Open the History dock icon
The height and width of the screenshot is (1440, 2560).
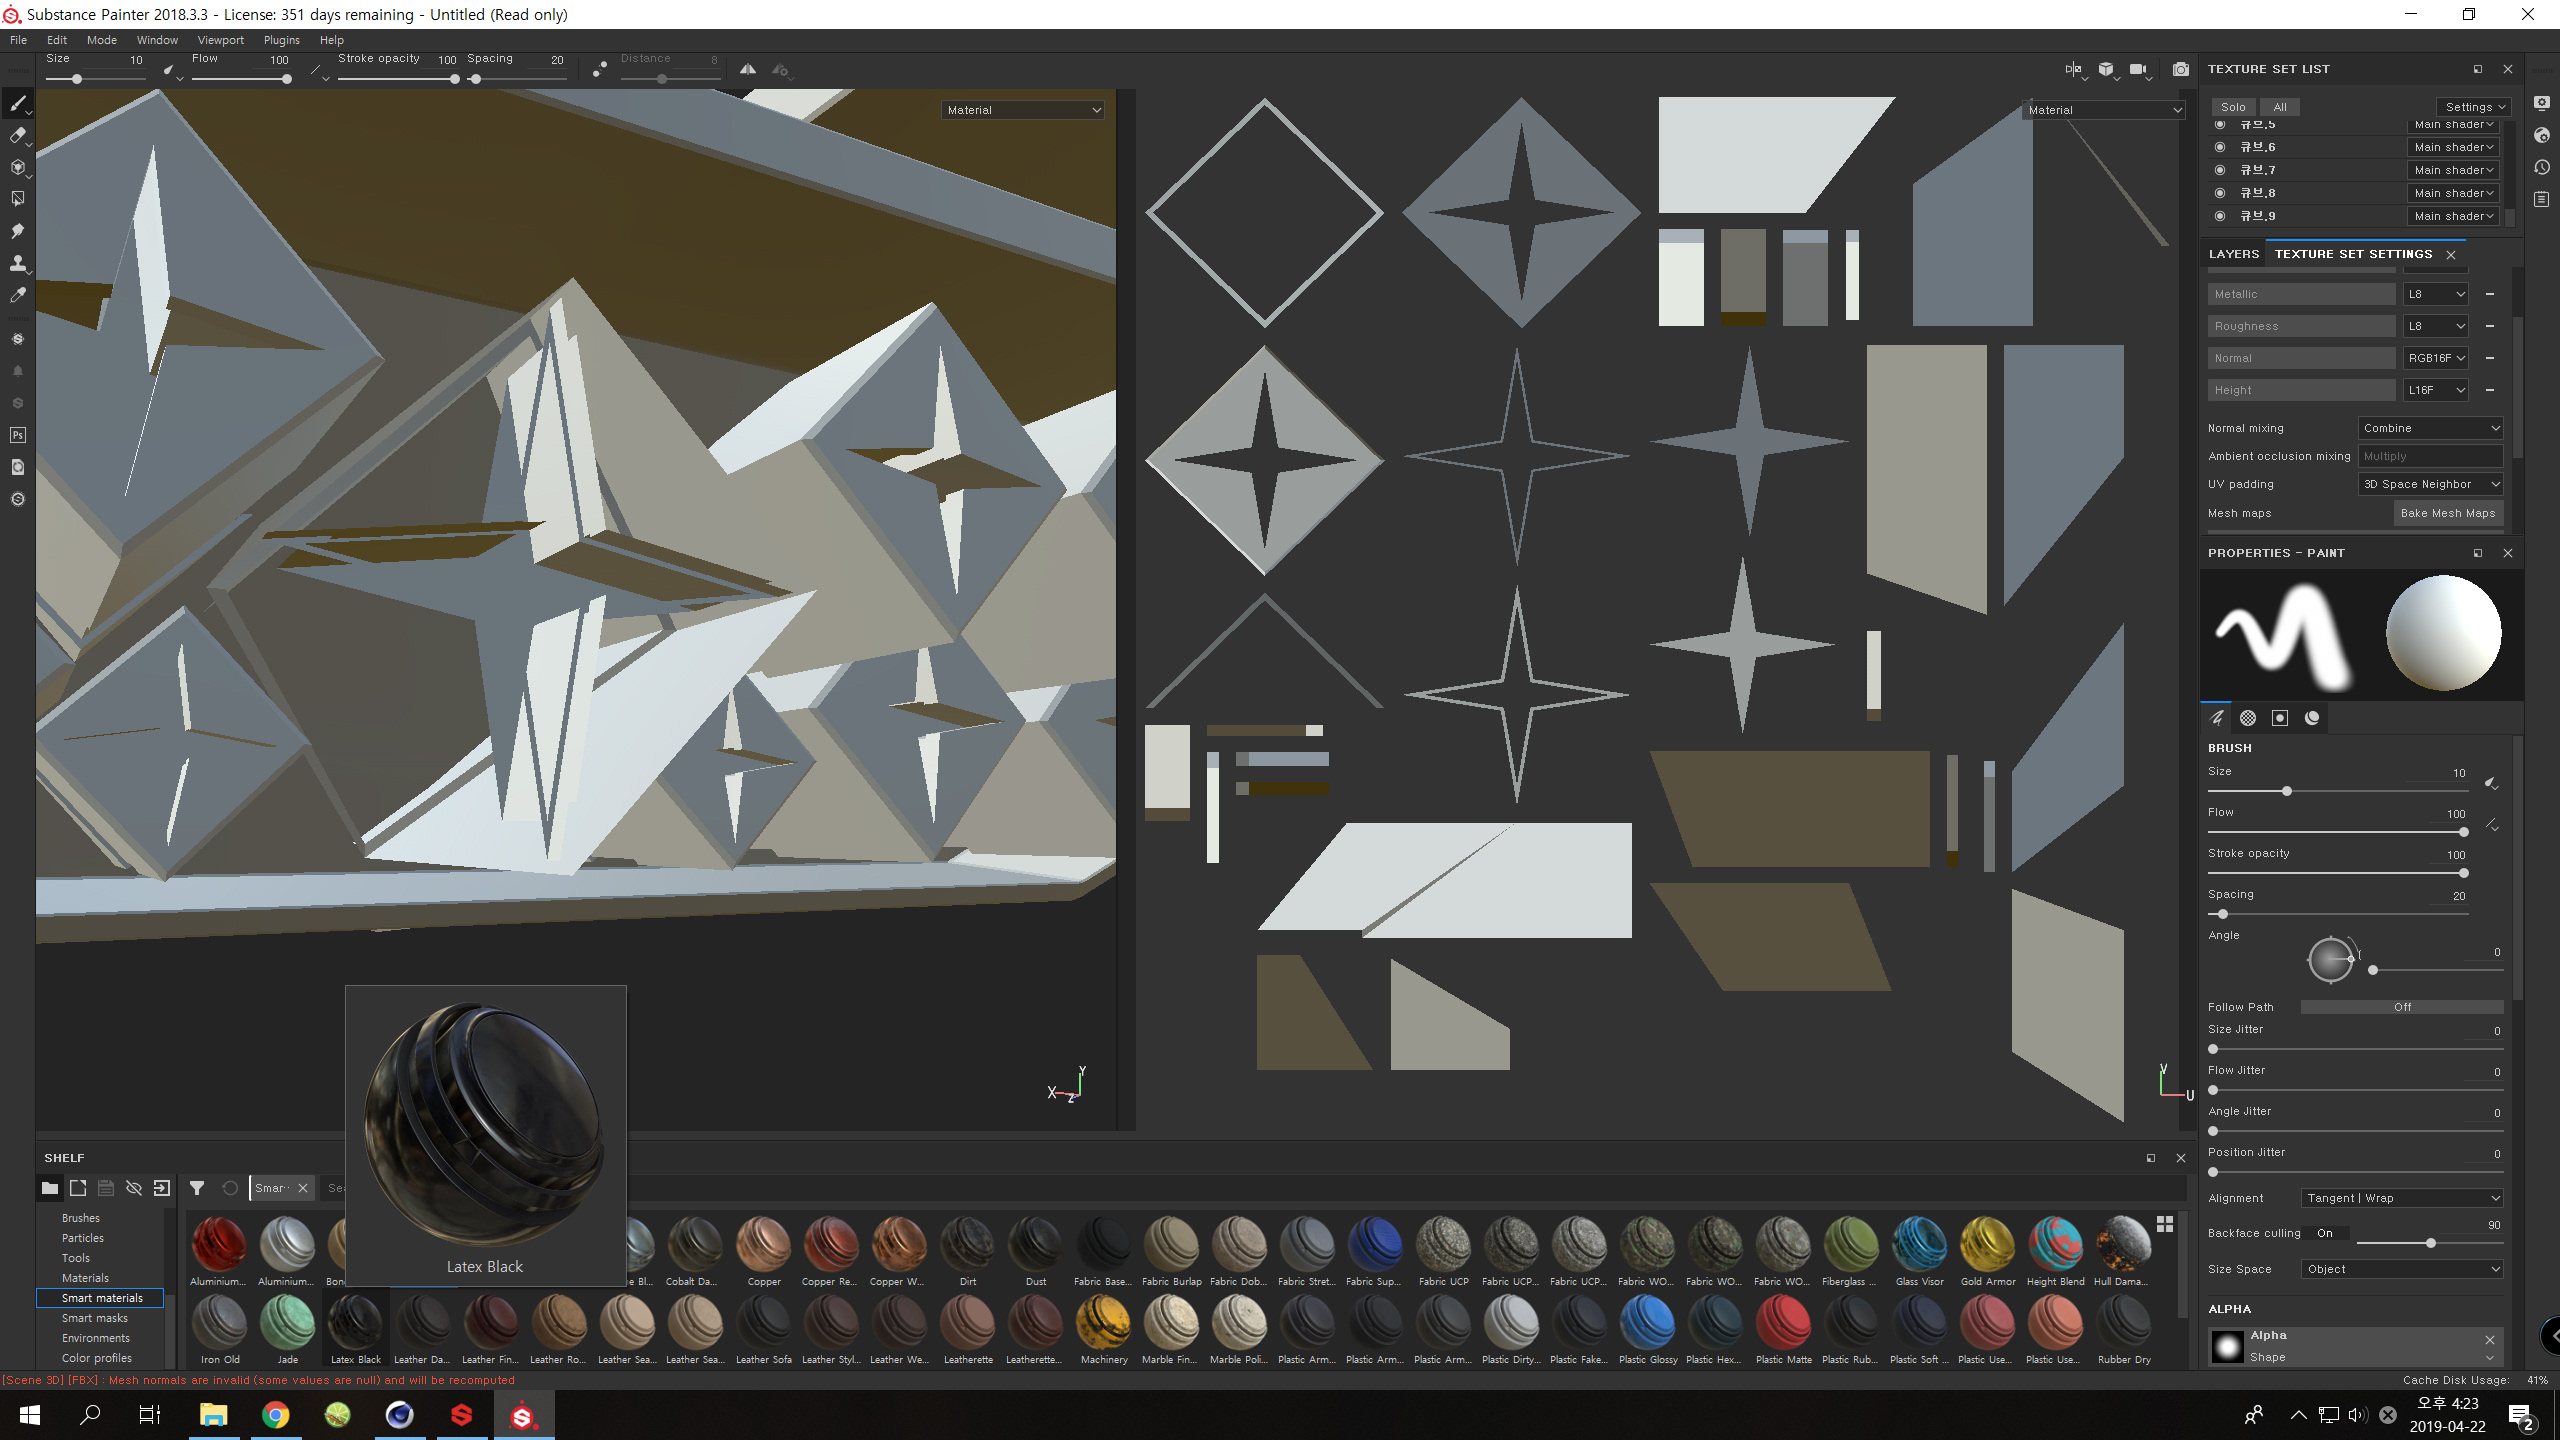point(2542,167)
